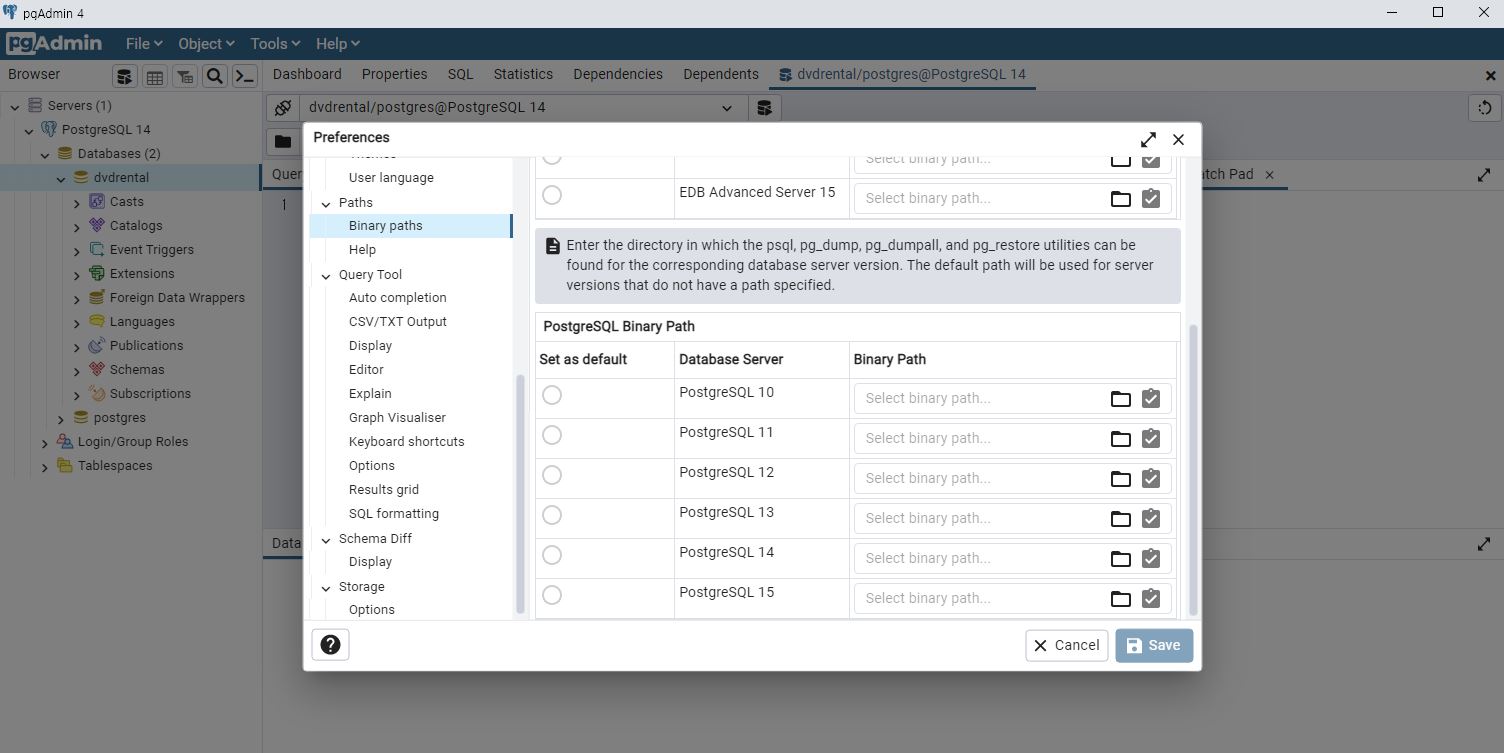Viewport: 1504px width, 753px height.
Task: Expand the Schemas tree node
Action: tap(77, 370)
